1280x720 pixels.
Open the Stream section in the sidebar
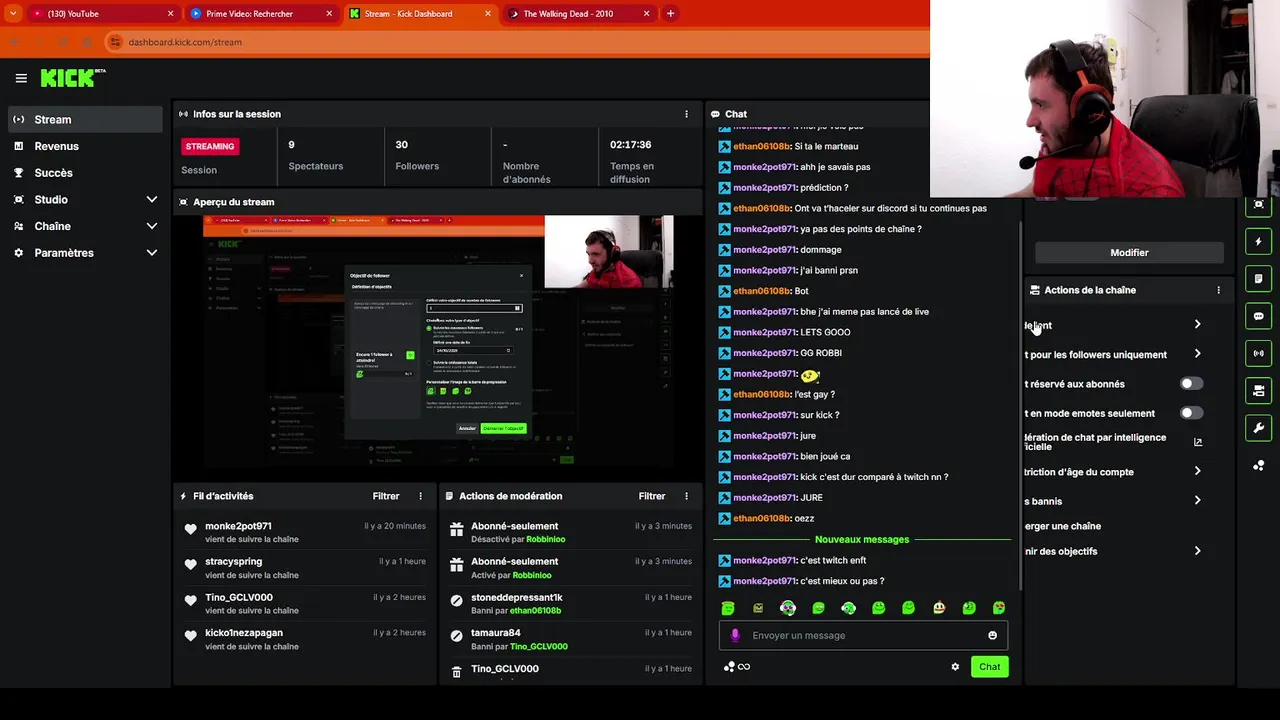tap(85, 119)
